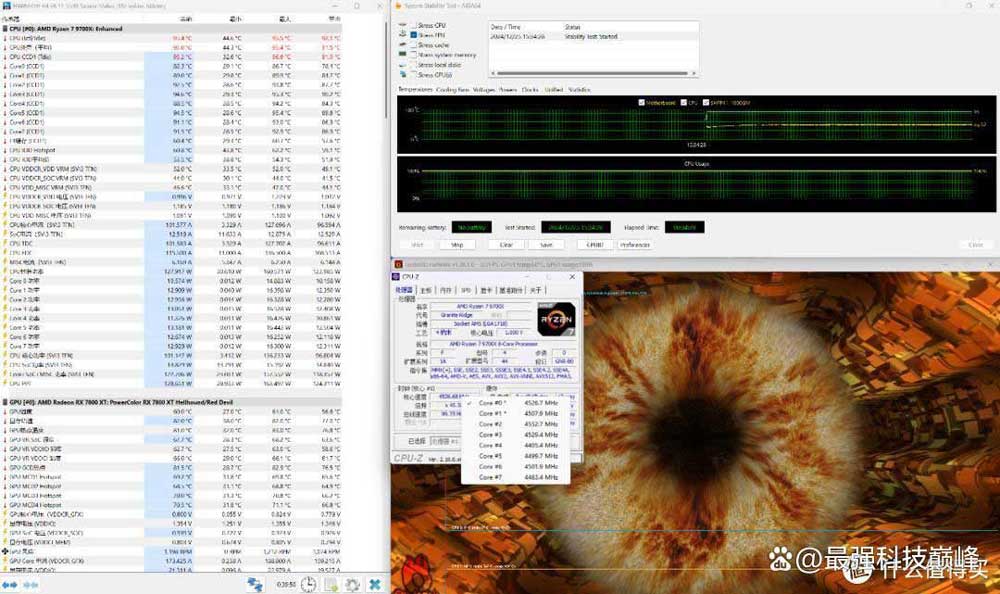Click the Stop button in stability test
Image resolution: width=1000 pixels, height=594 pixels.
click(x=456, y=244)
